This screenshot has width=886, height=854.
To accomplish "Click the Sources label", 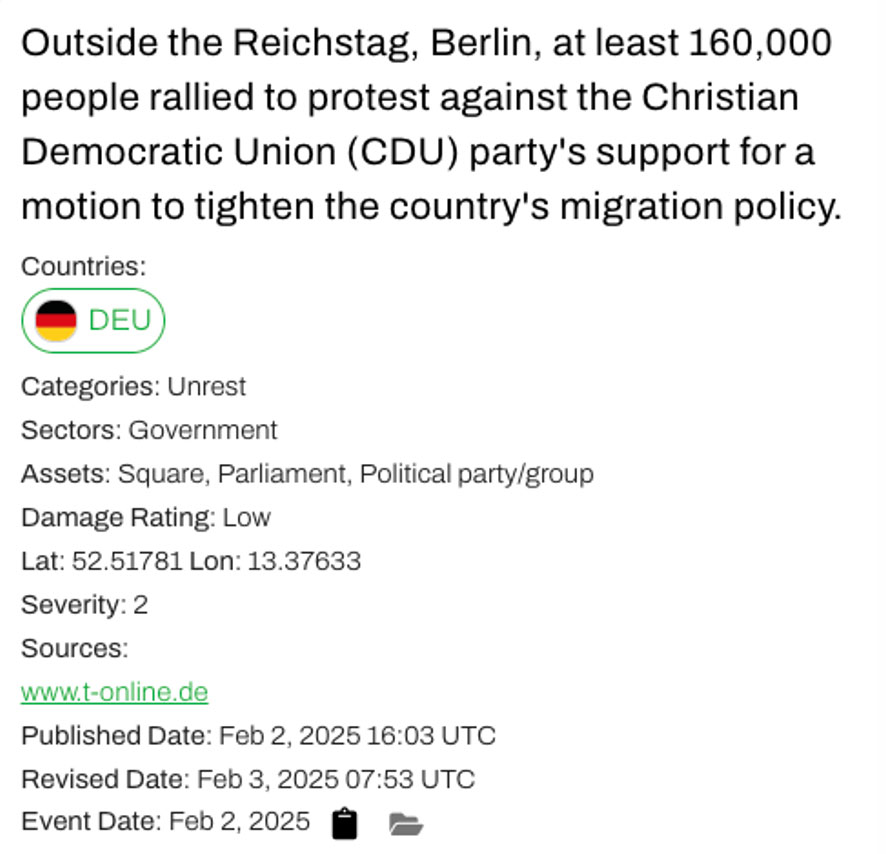I will pyautogui.click(x=75, y=648).
